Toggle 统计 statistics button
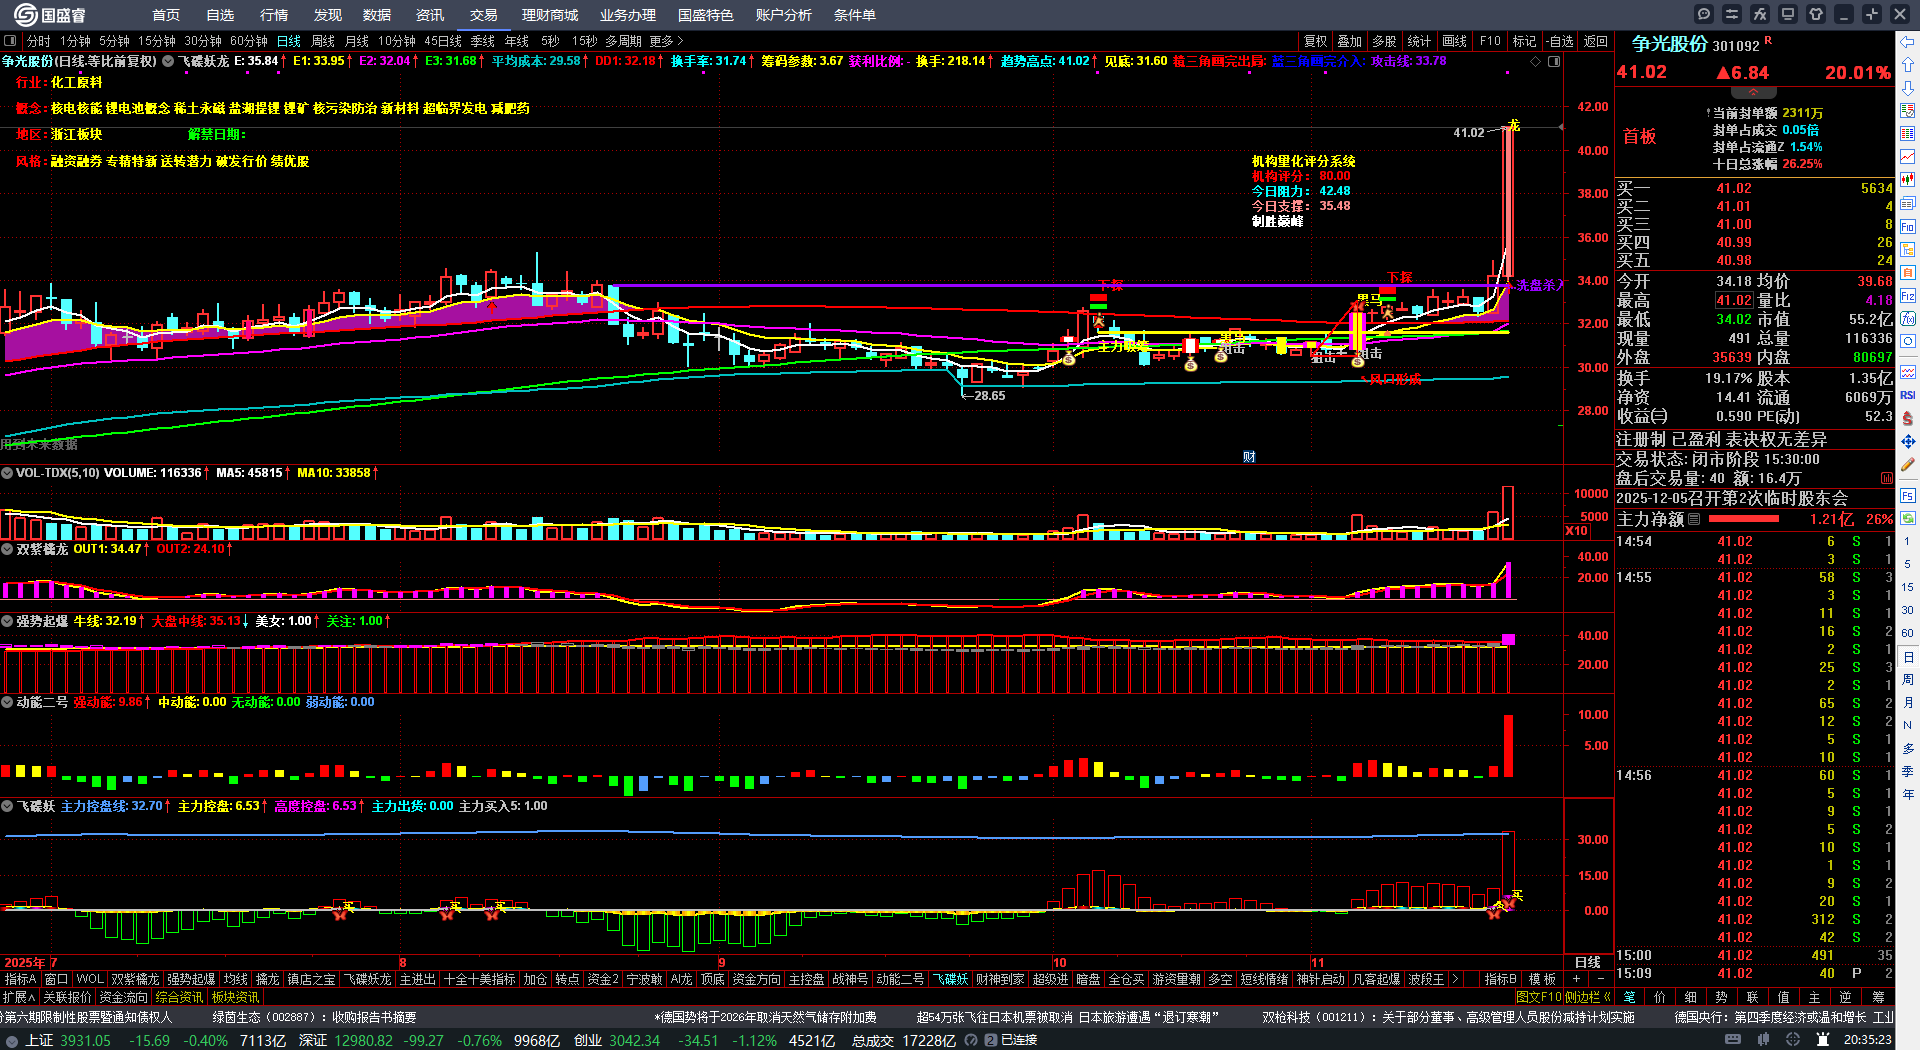Viewport: 1920px width, 1050px height. [1419, 41]
